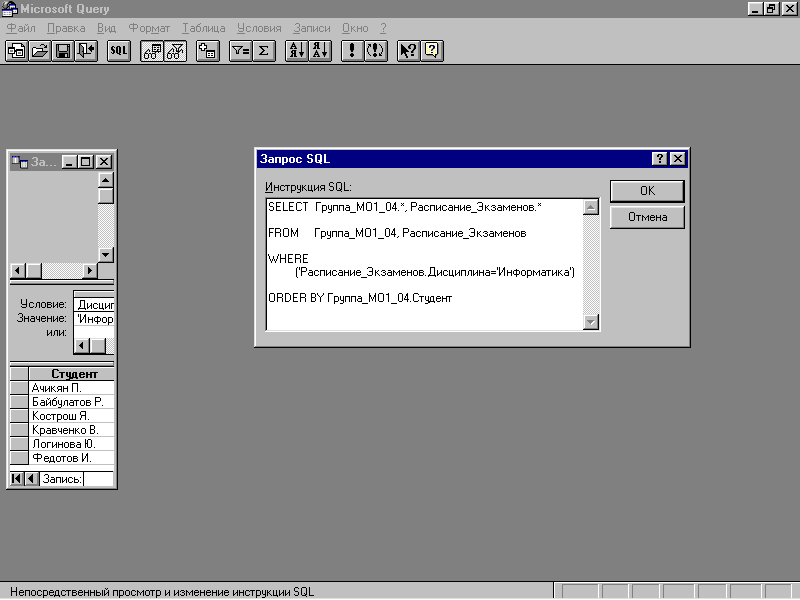Viewport: 800px width, 600px height.
Task: Open the ? help menu
Action: coord(383,28)
